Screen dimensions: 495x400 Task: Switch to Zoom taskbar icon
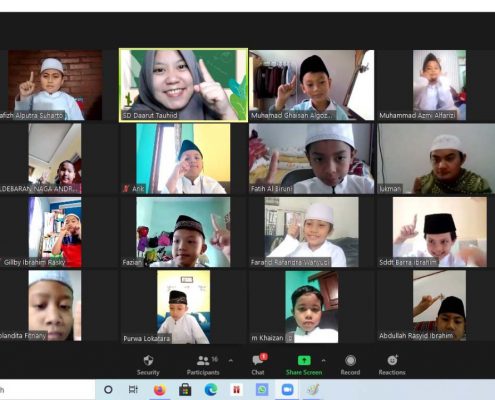(x=287, y=389)
